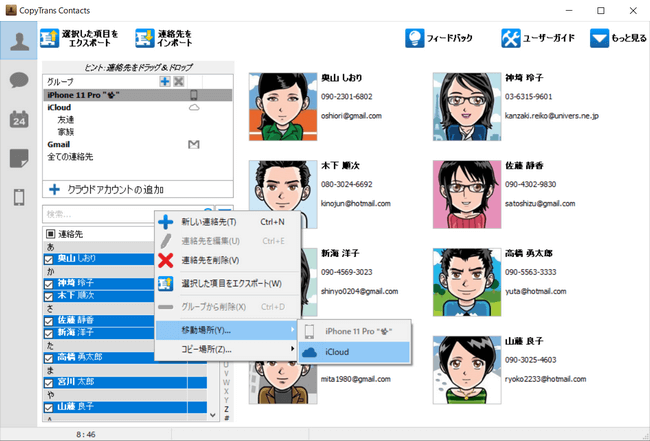
Task: Click the cloud icon next to iCloud submenu
Action: [310, 352]
